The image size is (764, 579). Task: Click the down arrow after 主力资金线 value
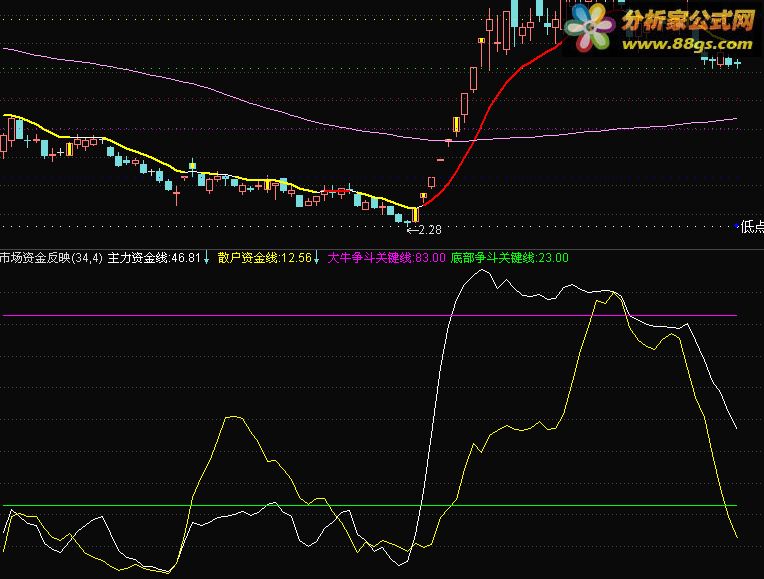tap(207, 258)
